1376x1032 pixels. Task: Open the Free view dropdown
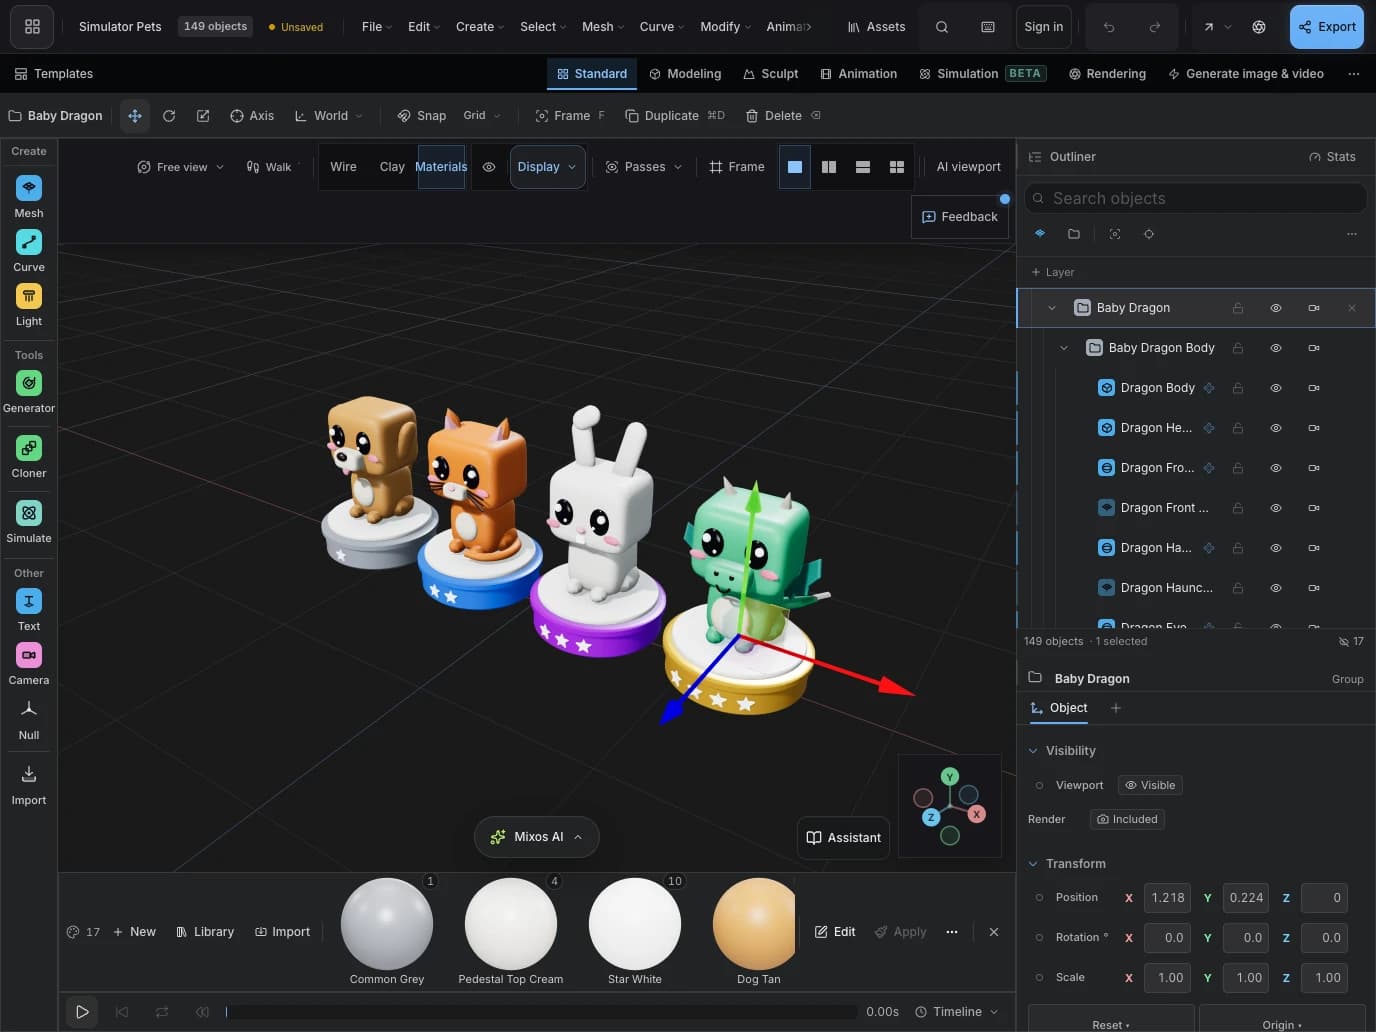click(x=181, y=167)
